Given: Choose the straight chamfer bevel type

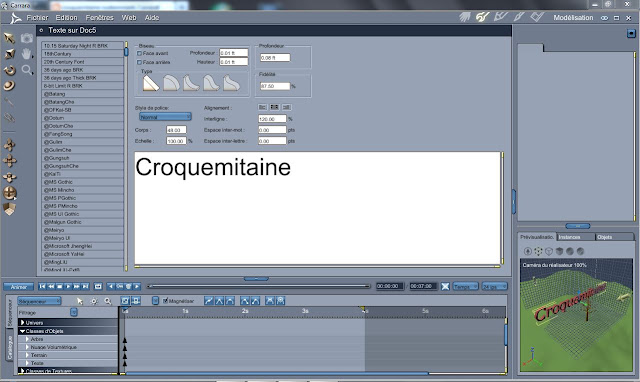Looking at the screenshot, I should click(151, 83).
